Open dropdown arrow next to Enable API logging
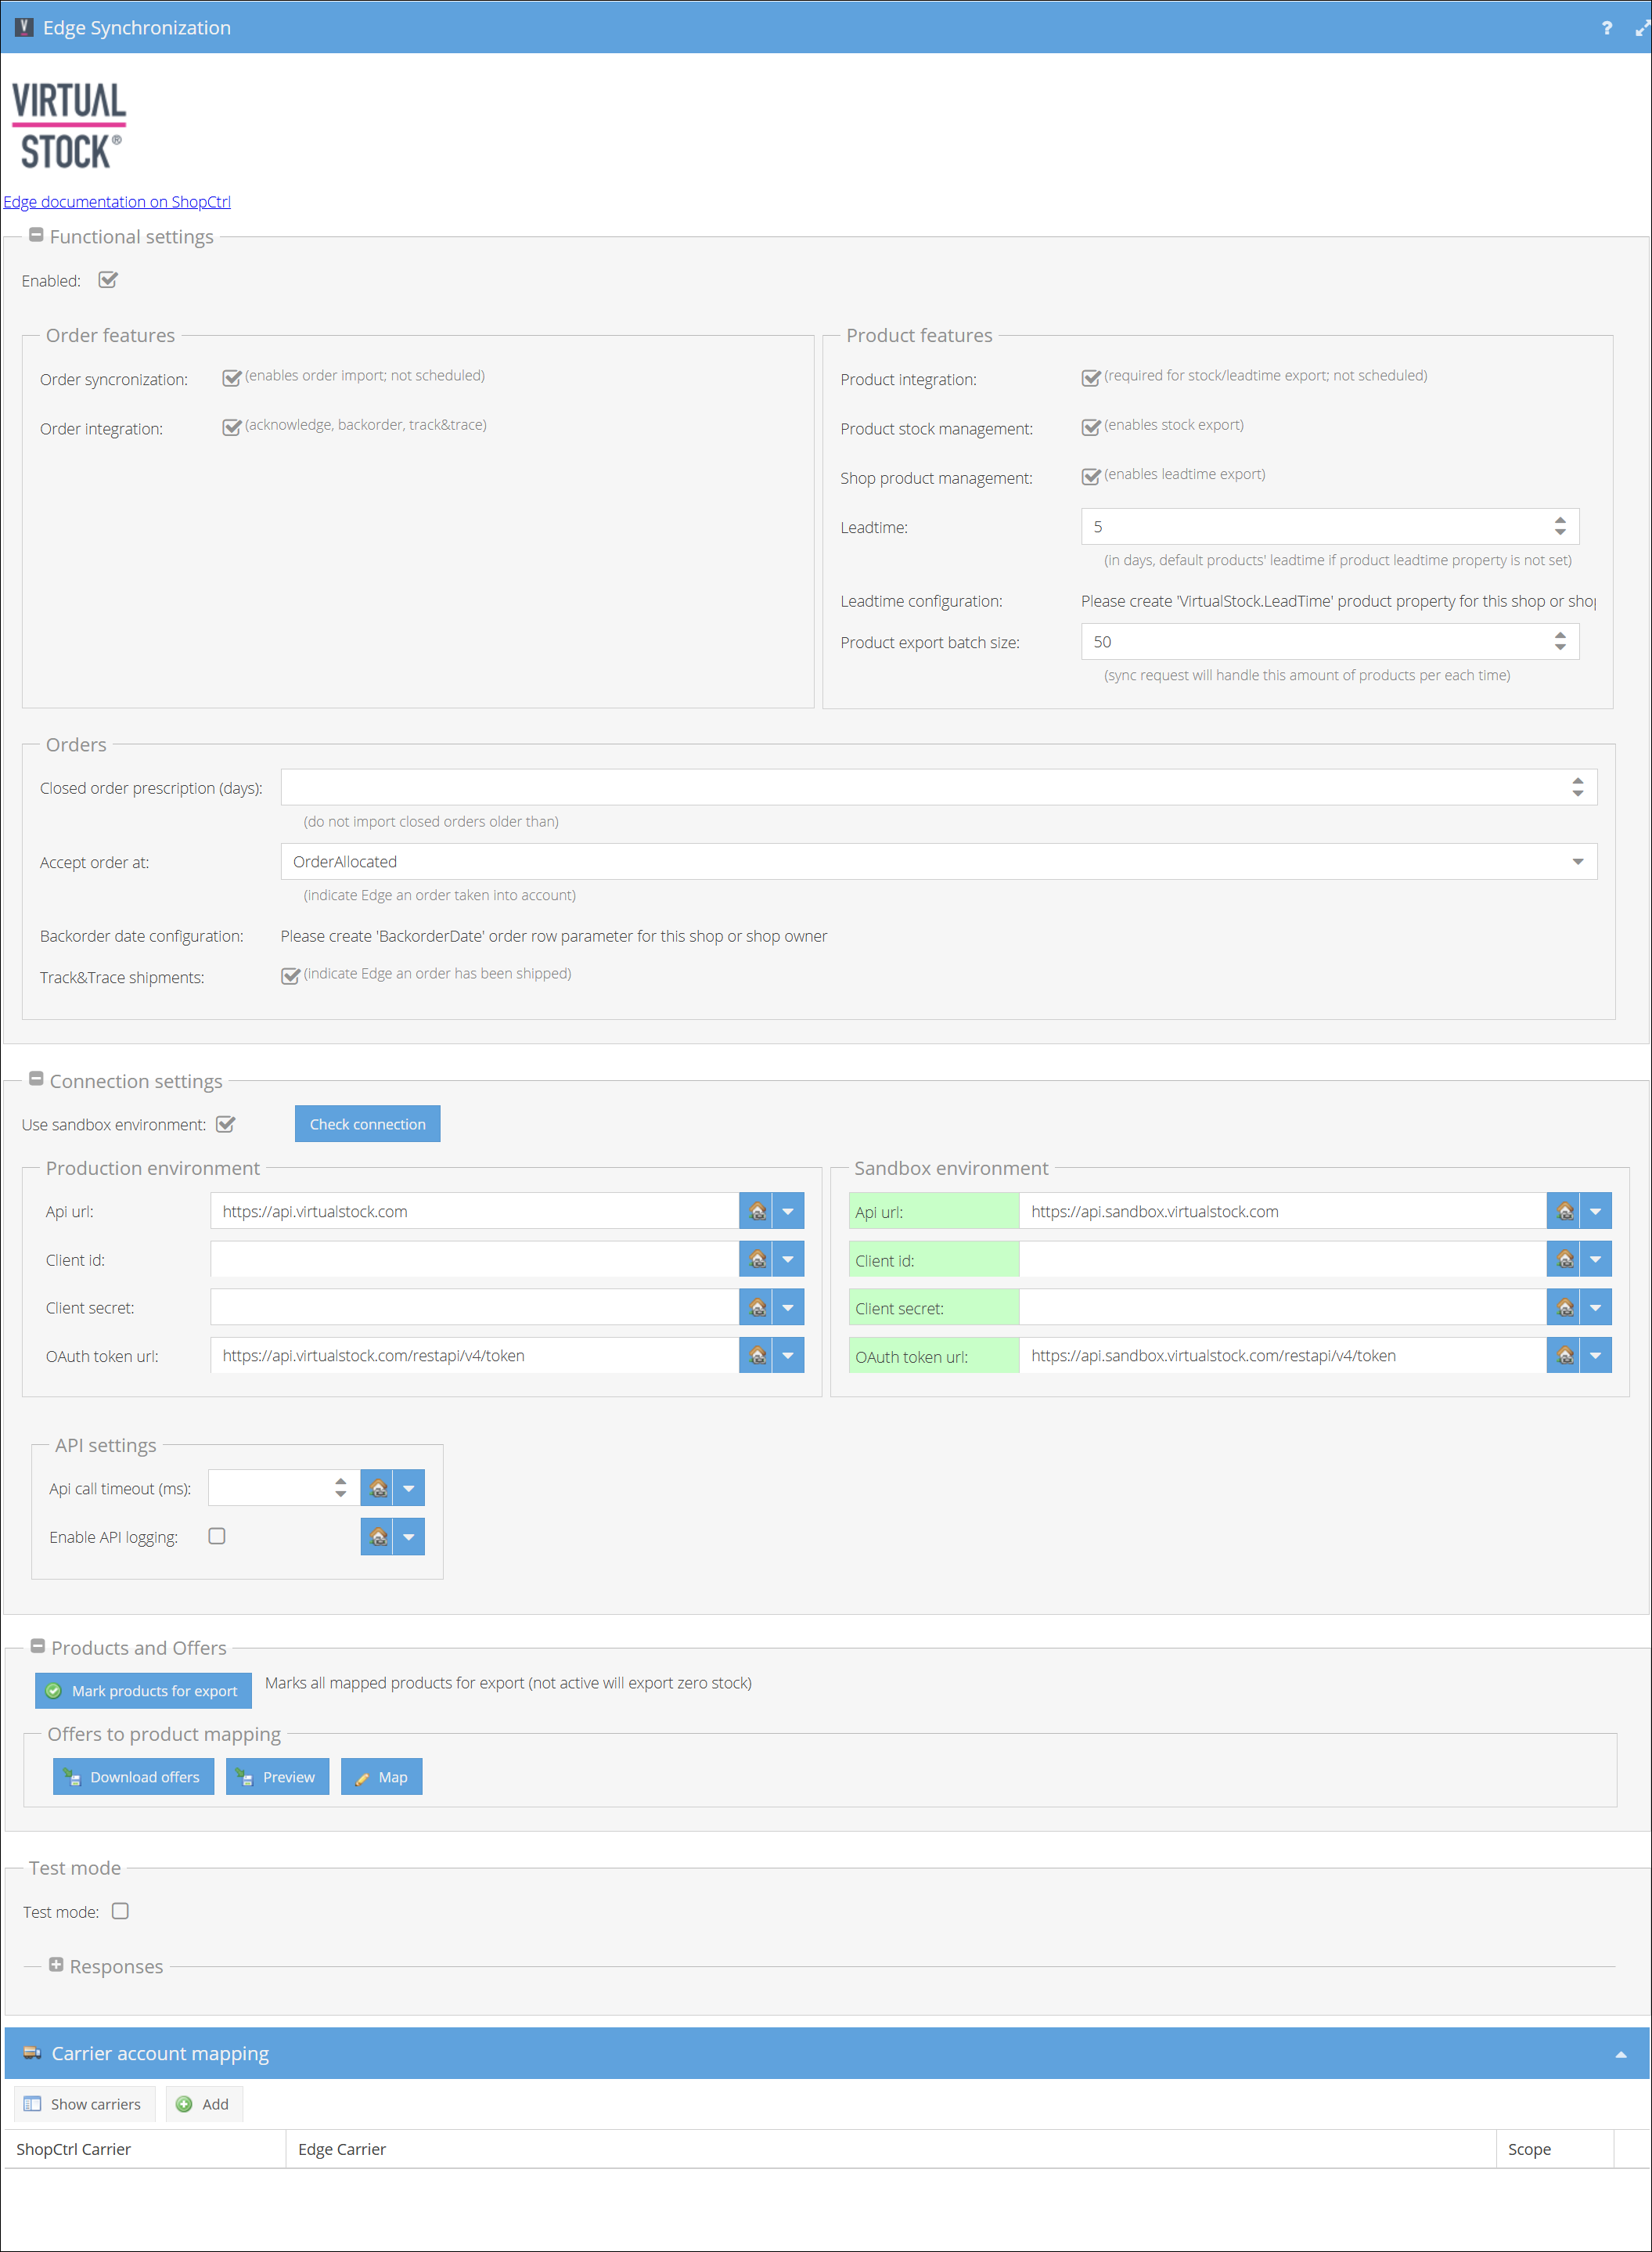Image resolution: width=1652 pixels, height=2252 pixels. tap(409, 1537)
